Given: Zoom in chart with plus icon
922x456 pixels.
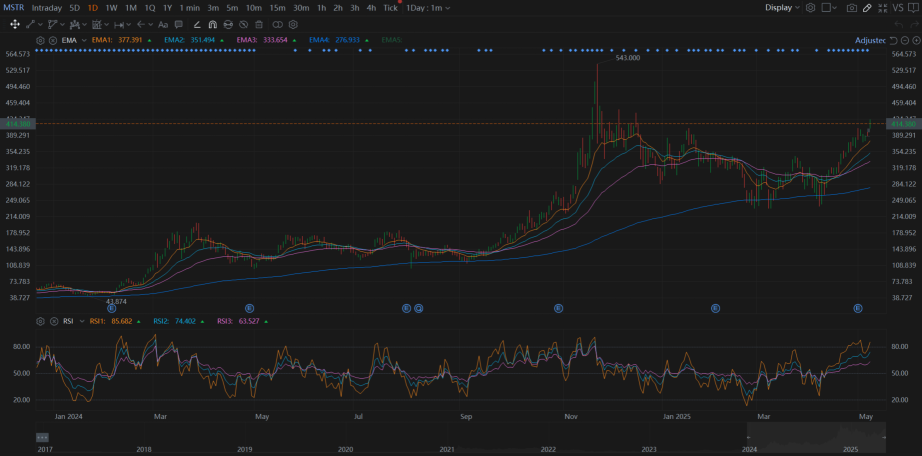Looking at the screenshot, I should pyautogui.click(x=916, y=41).
